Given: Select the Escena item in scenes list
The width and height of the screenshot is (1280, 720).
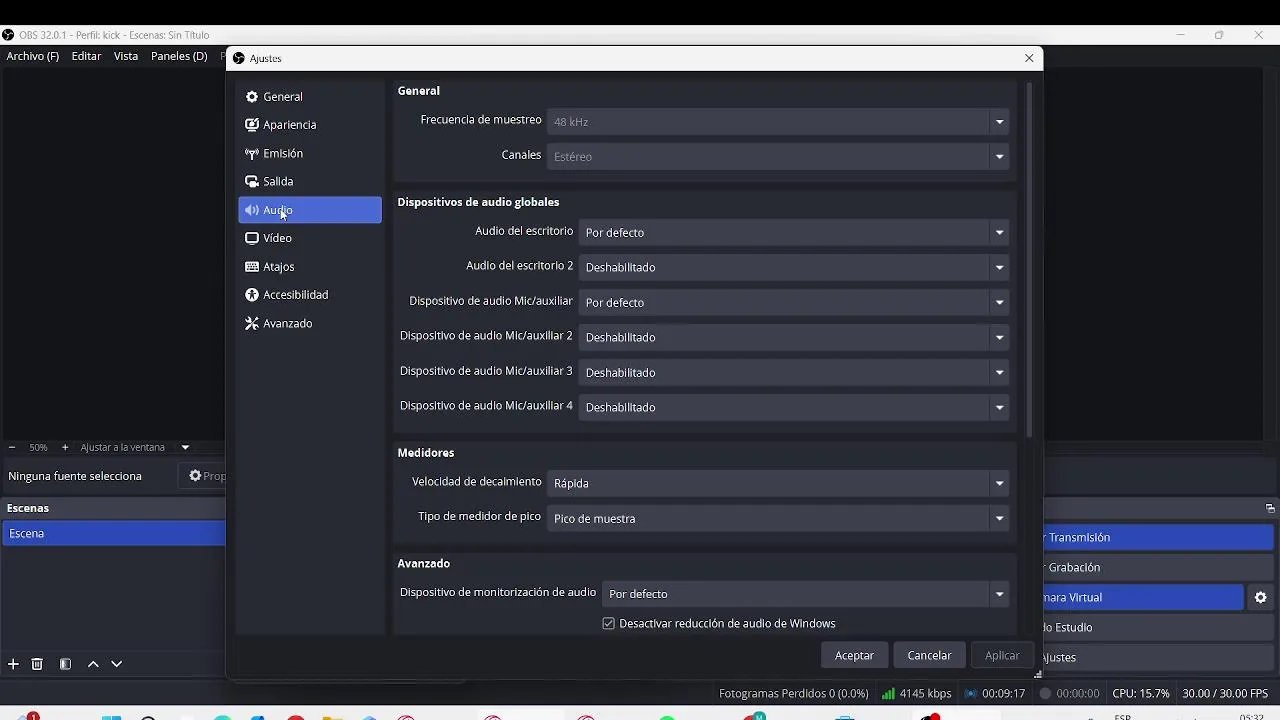Looking at the screenshot, I should [x=114, y=534].
